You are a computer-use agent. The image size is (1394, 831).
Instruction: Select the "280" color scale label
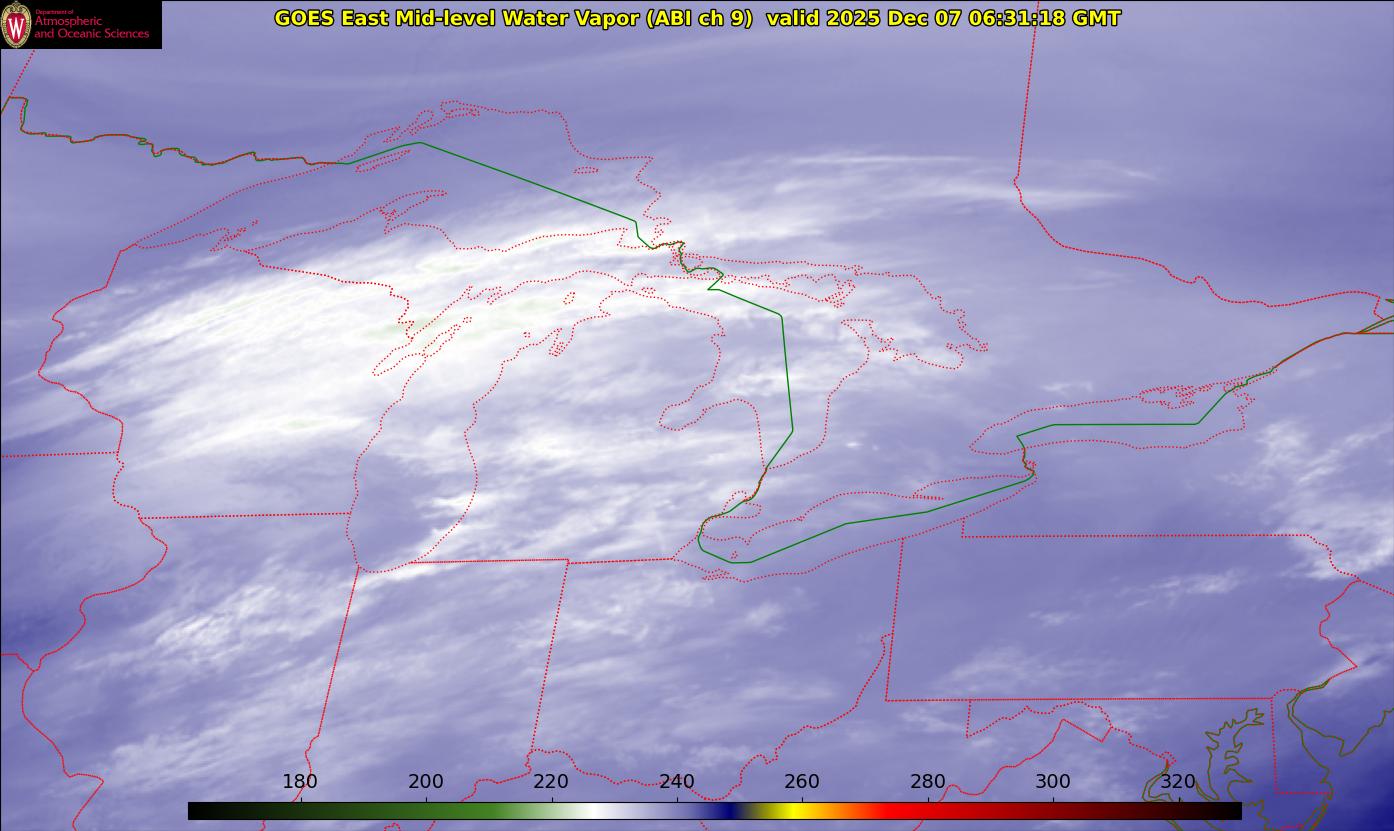pyautogui.click(x=928, y=781)
